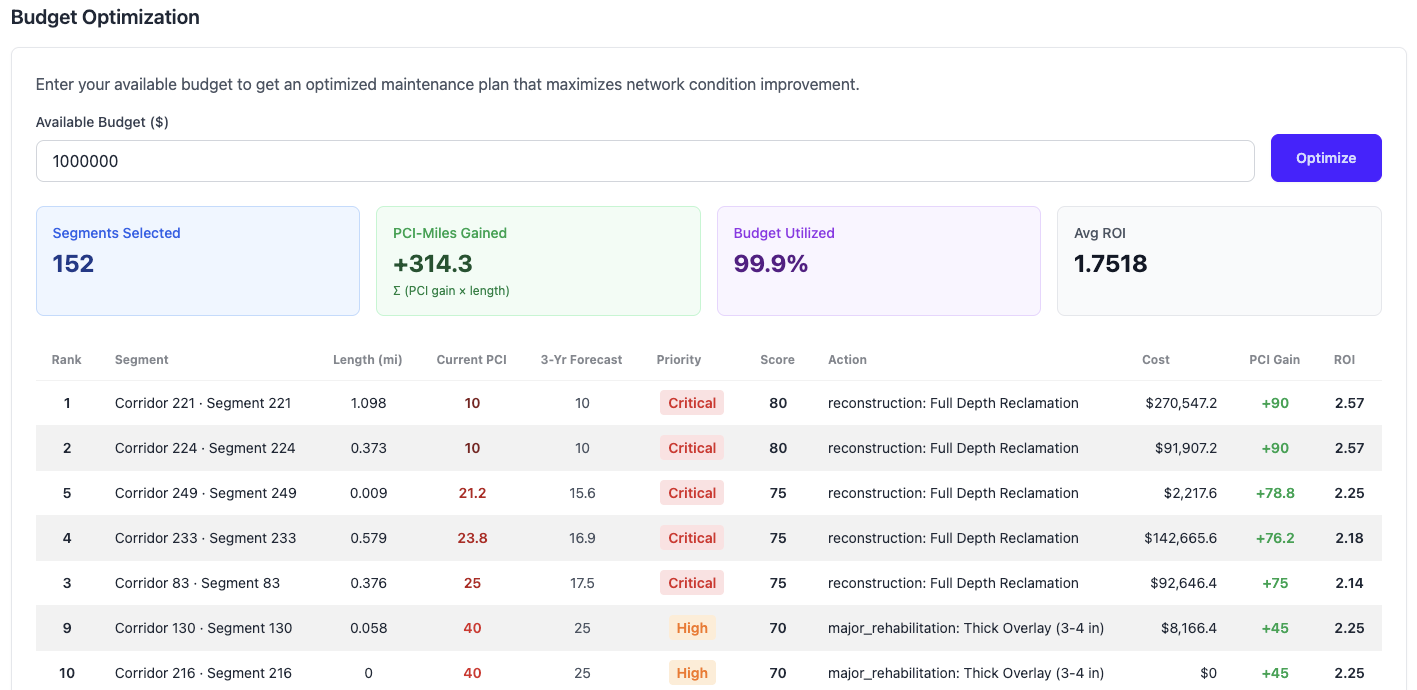Focus the Available Budget input field

pos(645,161)
